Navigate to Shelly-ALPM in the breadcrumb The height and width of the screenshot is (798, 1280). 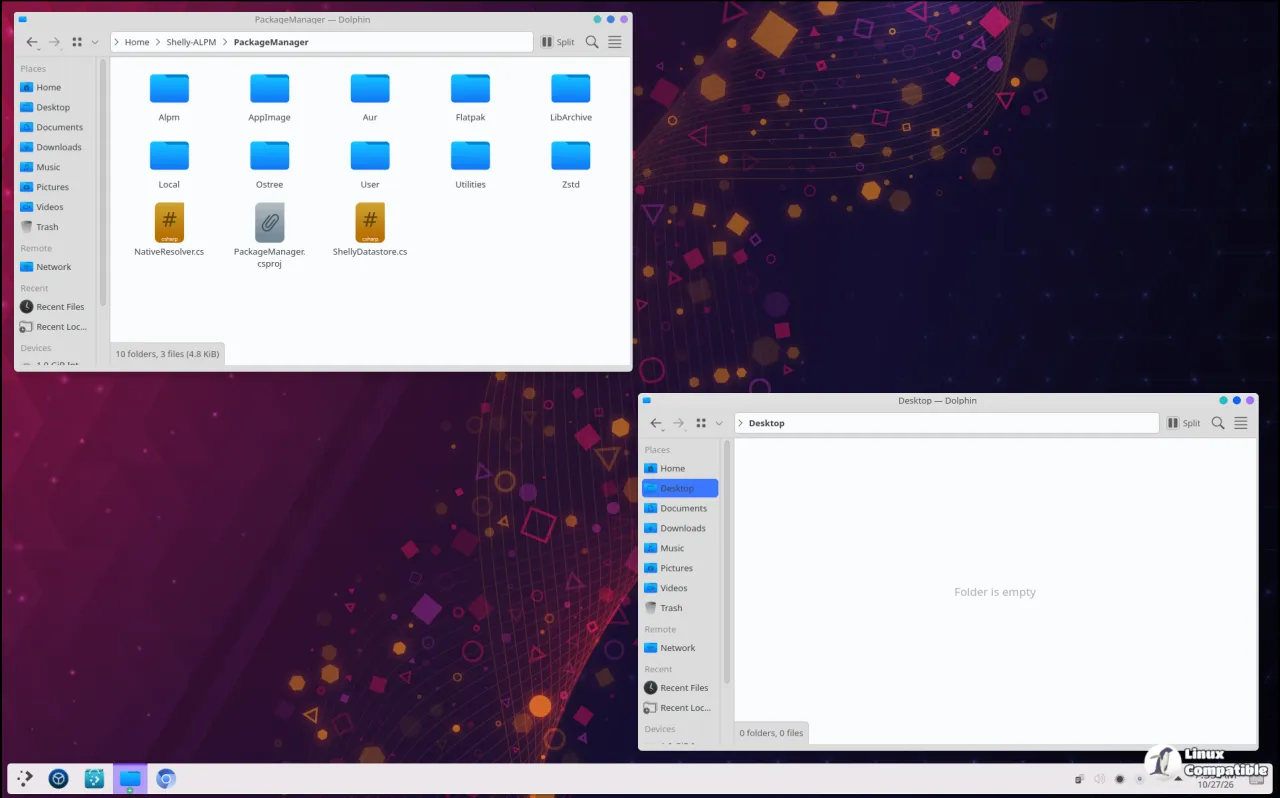tap(191, 42)
